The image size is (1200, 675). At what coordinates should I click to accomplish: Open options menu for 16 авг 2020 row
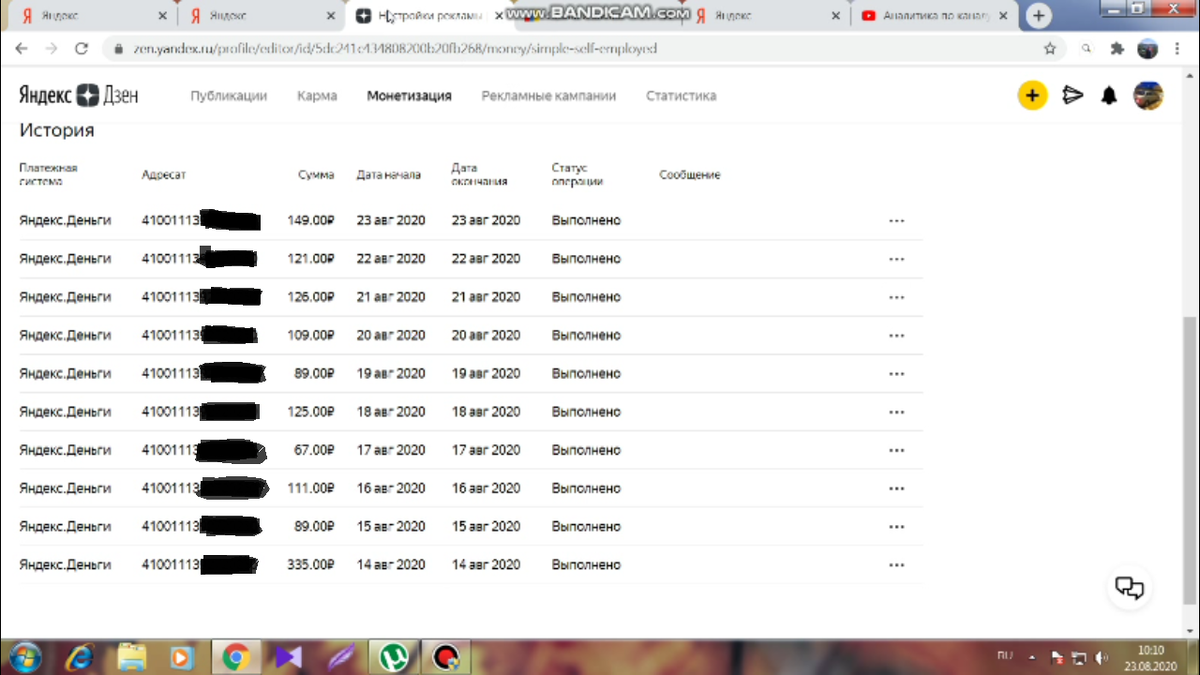click(x=897, y=489)
